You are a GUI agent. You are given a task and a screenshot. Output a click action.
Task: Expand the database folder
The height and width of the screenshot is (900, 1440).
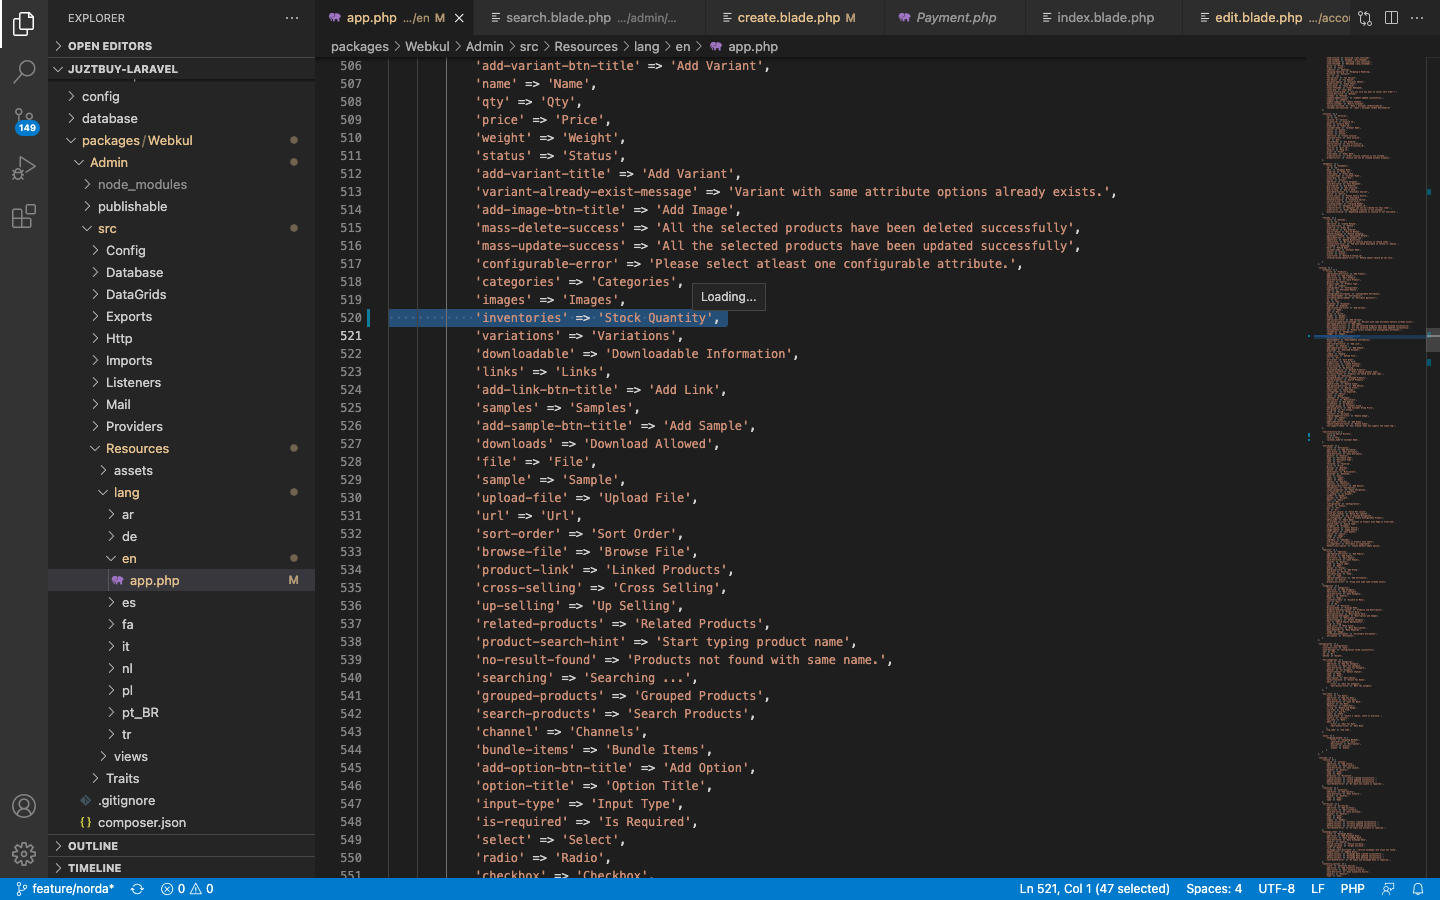click(181, 119)
